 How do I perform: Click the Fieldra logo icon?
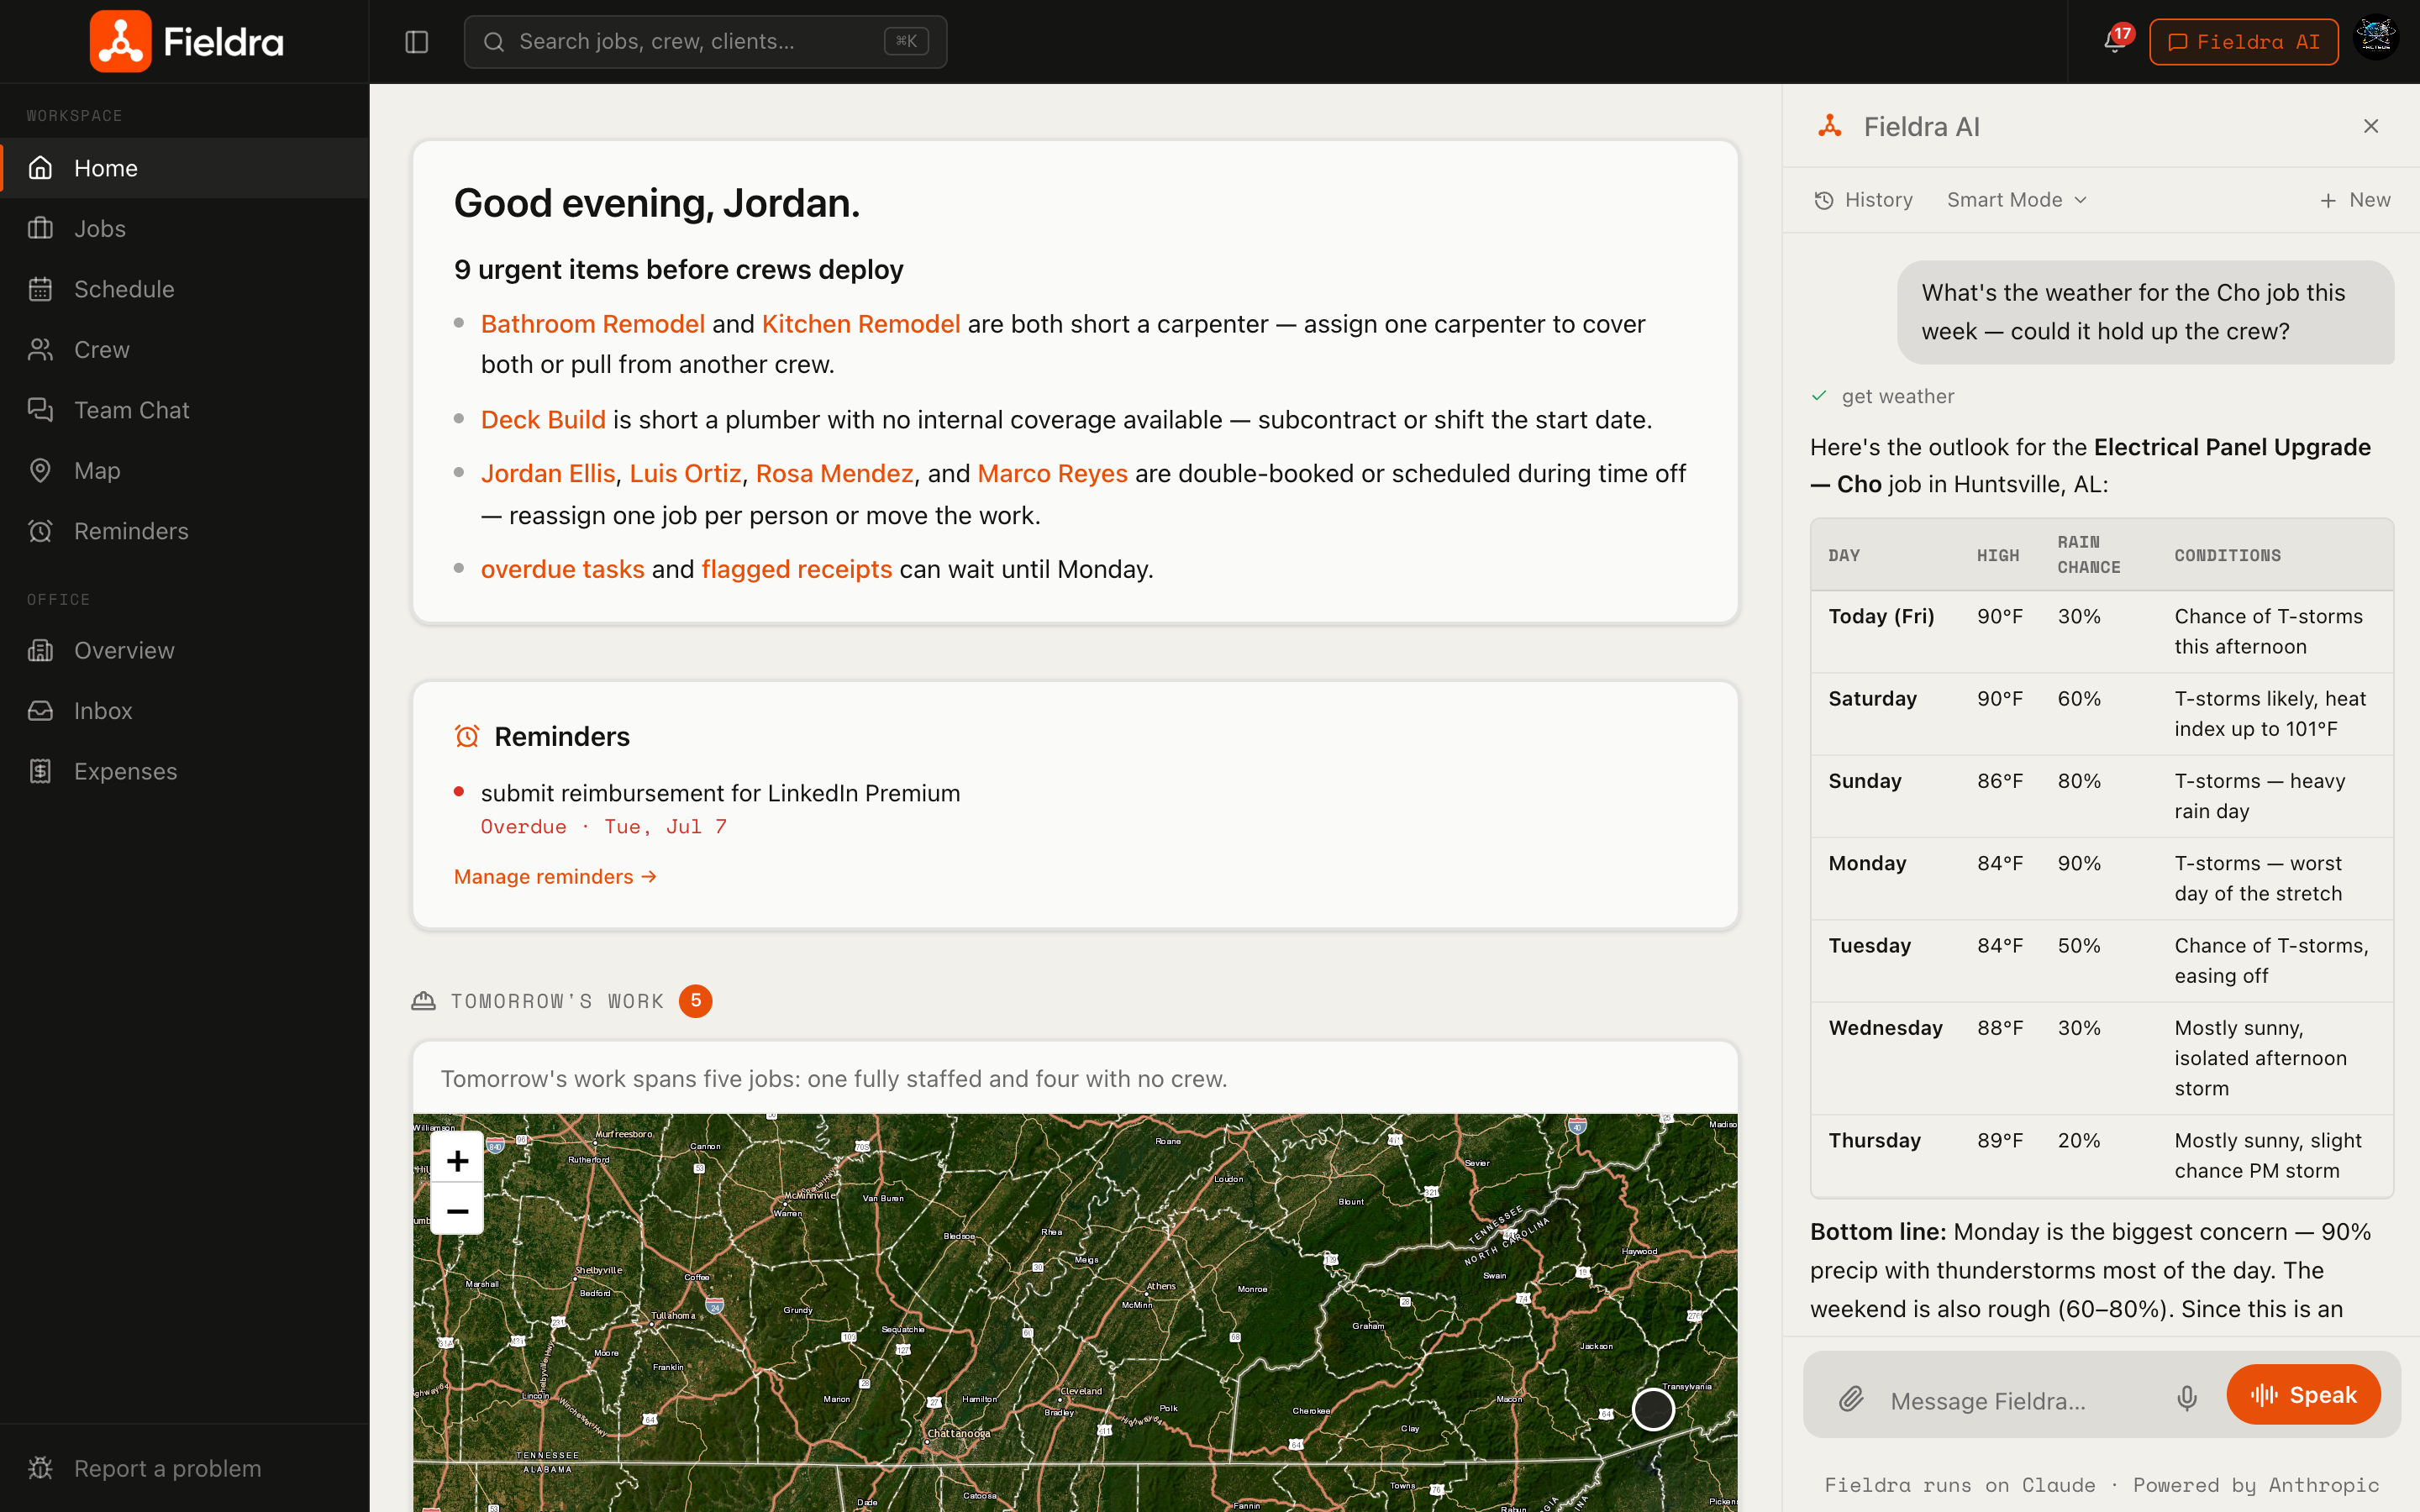[x=120, y=41]
